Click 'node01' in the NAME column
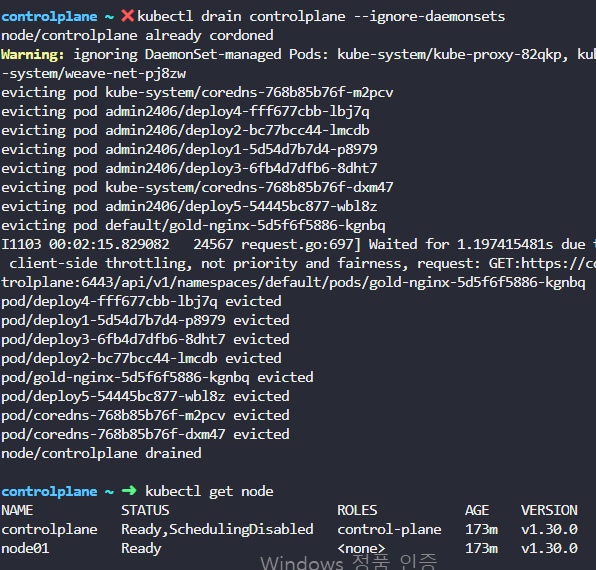The width and height of the screenshot is (596, 570). (25, 548)
